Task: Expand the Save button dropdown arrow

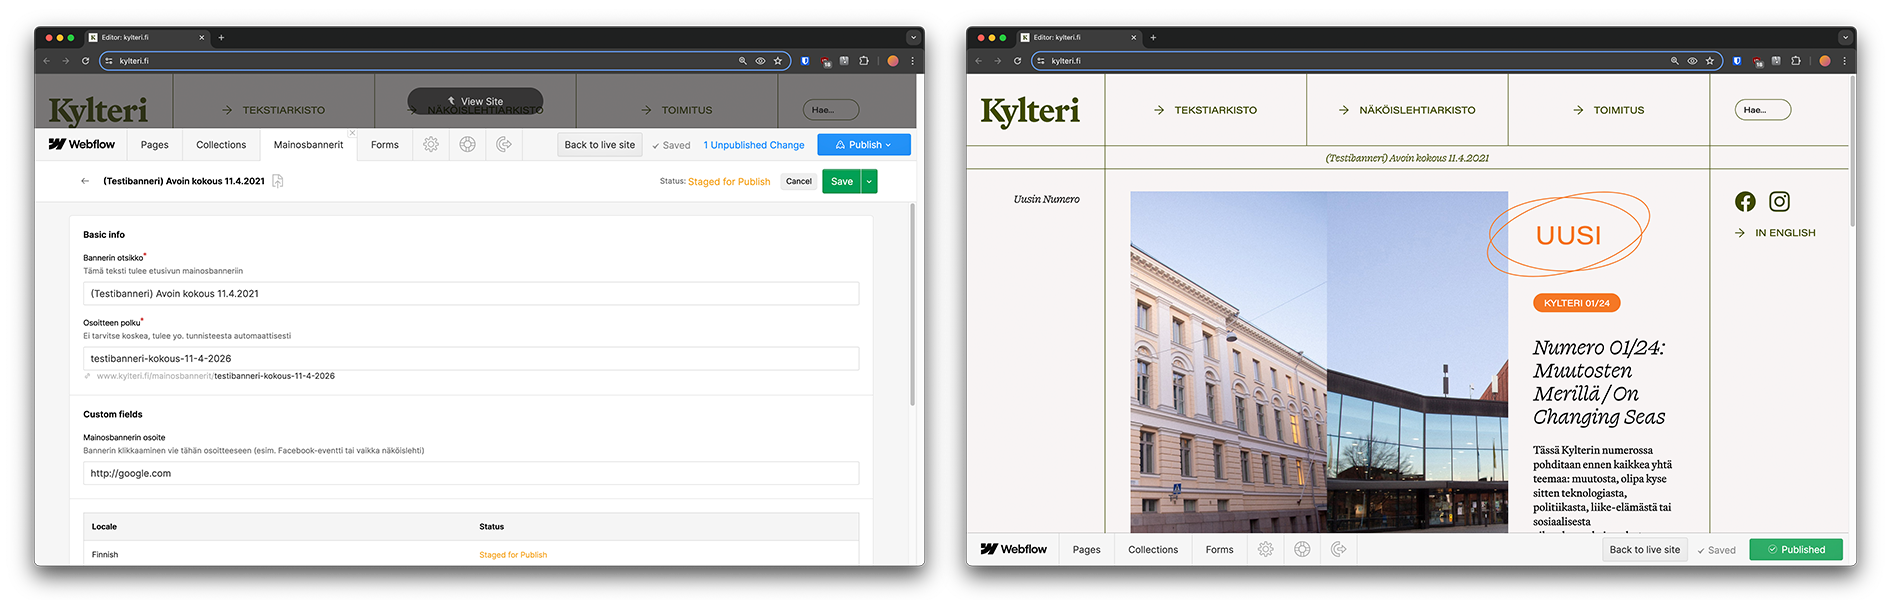Action: pyautogui.click(x=869, y=181)
